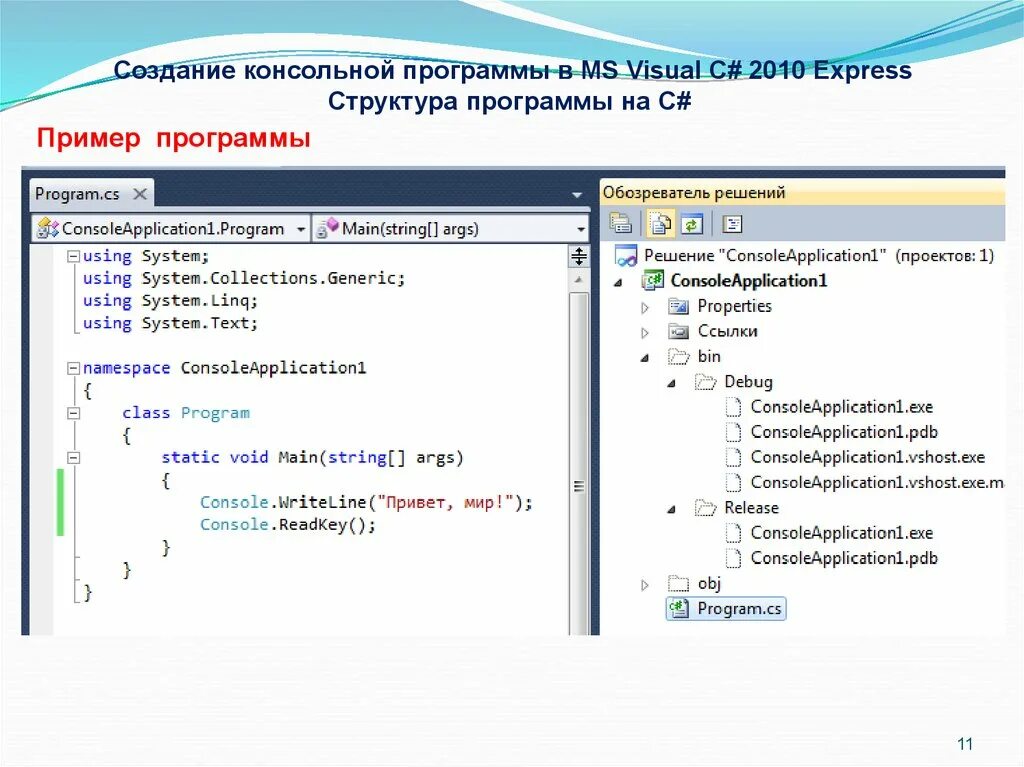
Task: Collapse the using directives block
Action: 74,256
